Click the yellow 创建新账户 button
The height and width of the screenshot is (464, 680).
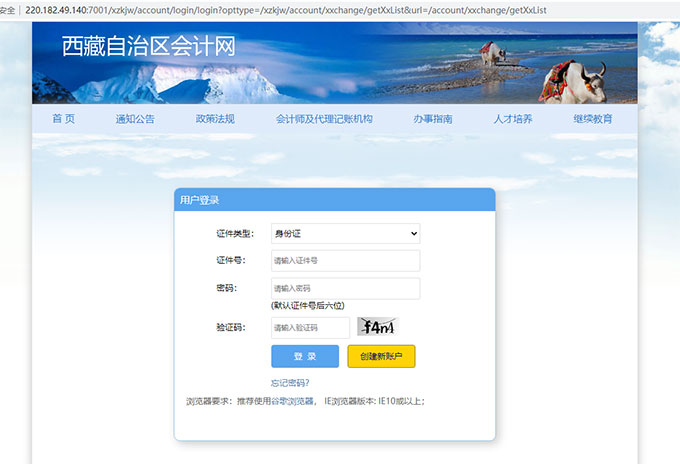381,356
